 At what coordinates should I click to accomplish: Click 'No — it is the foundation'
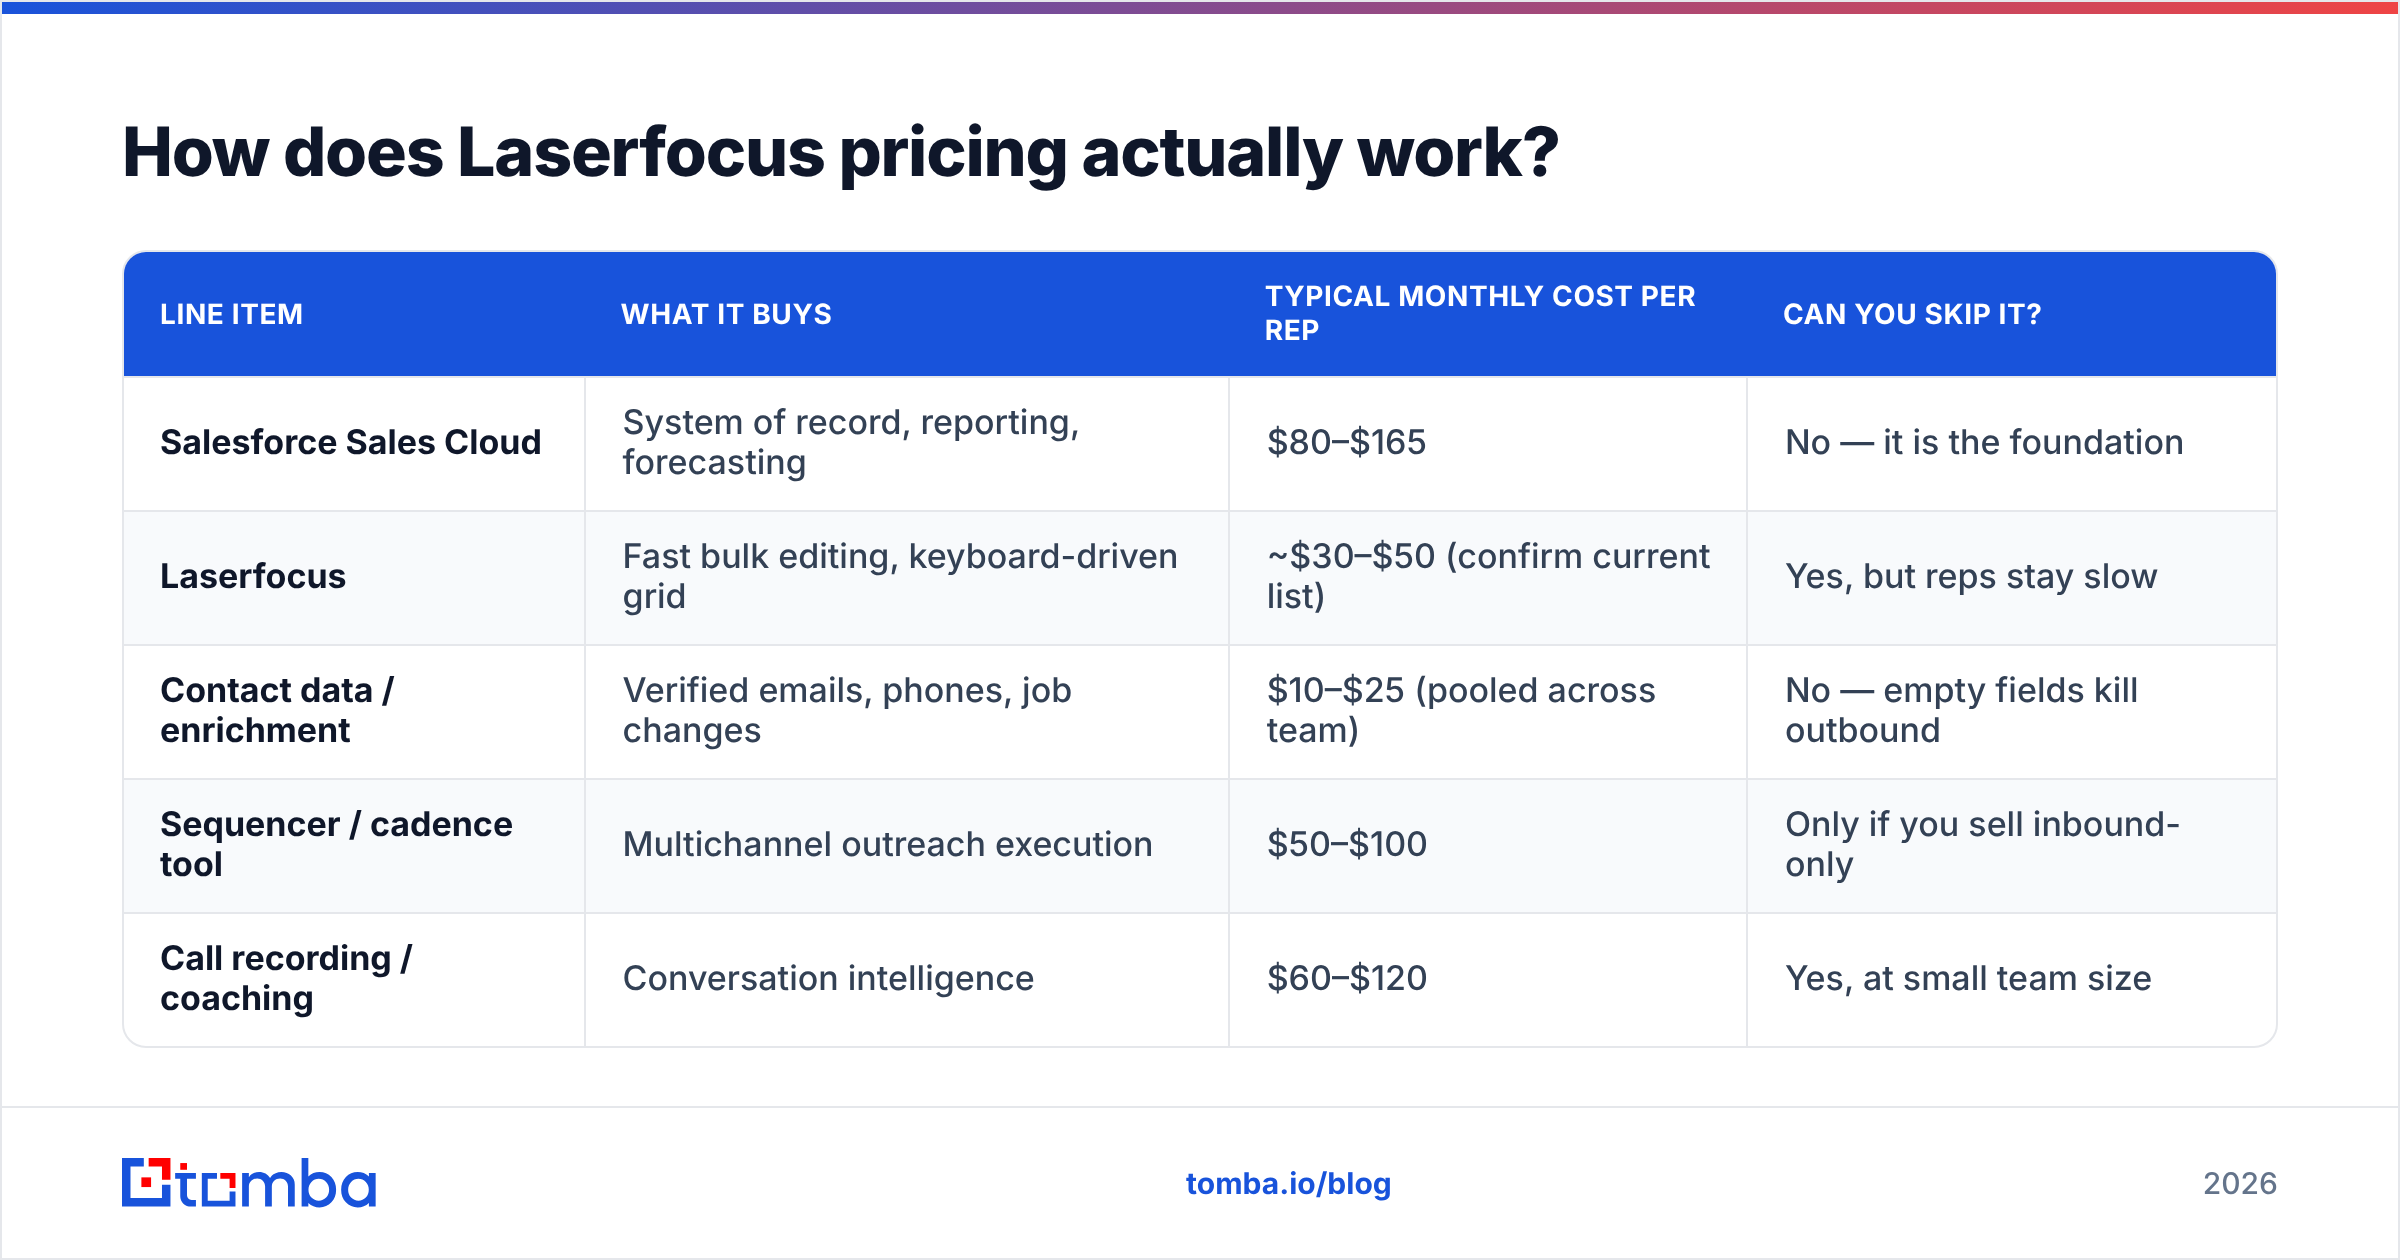tap(1984, 442)
